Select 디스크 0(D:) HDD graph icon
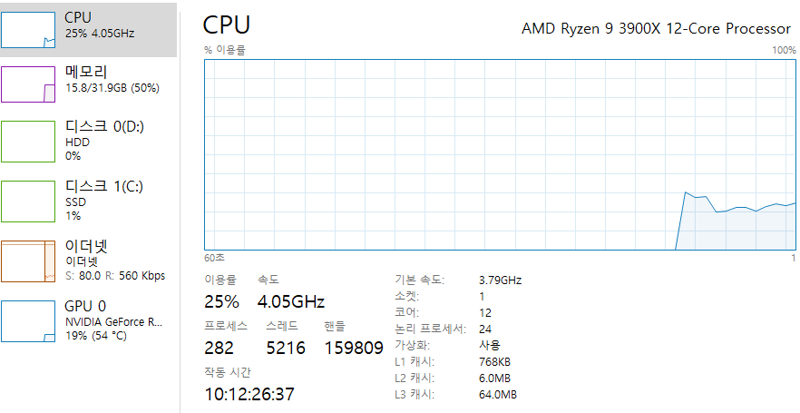 (28, 142)
